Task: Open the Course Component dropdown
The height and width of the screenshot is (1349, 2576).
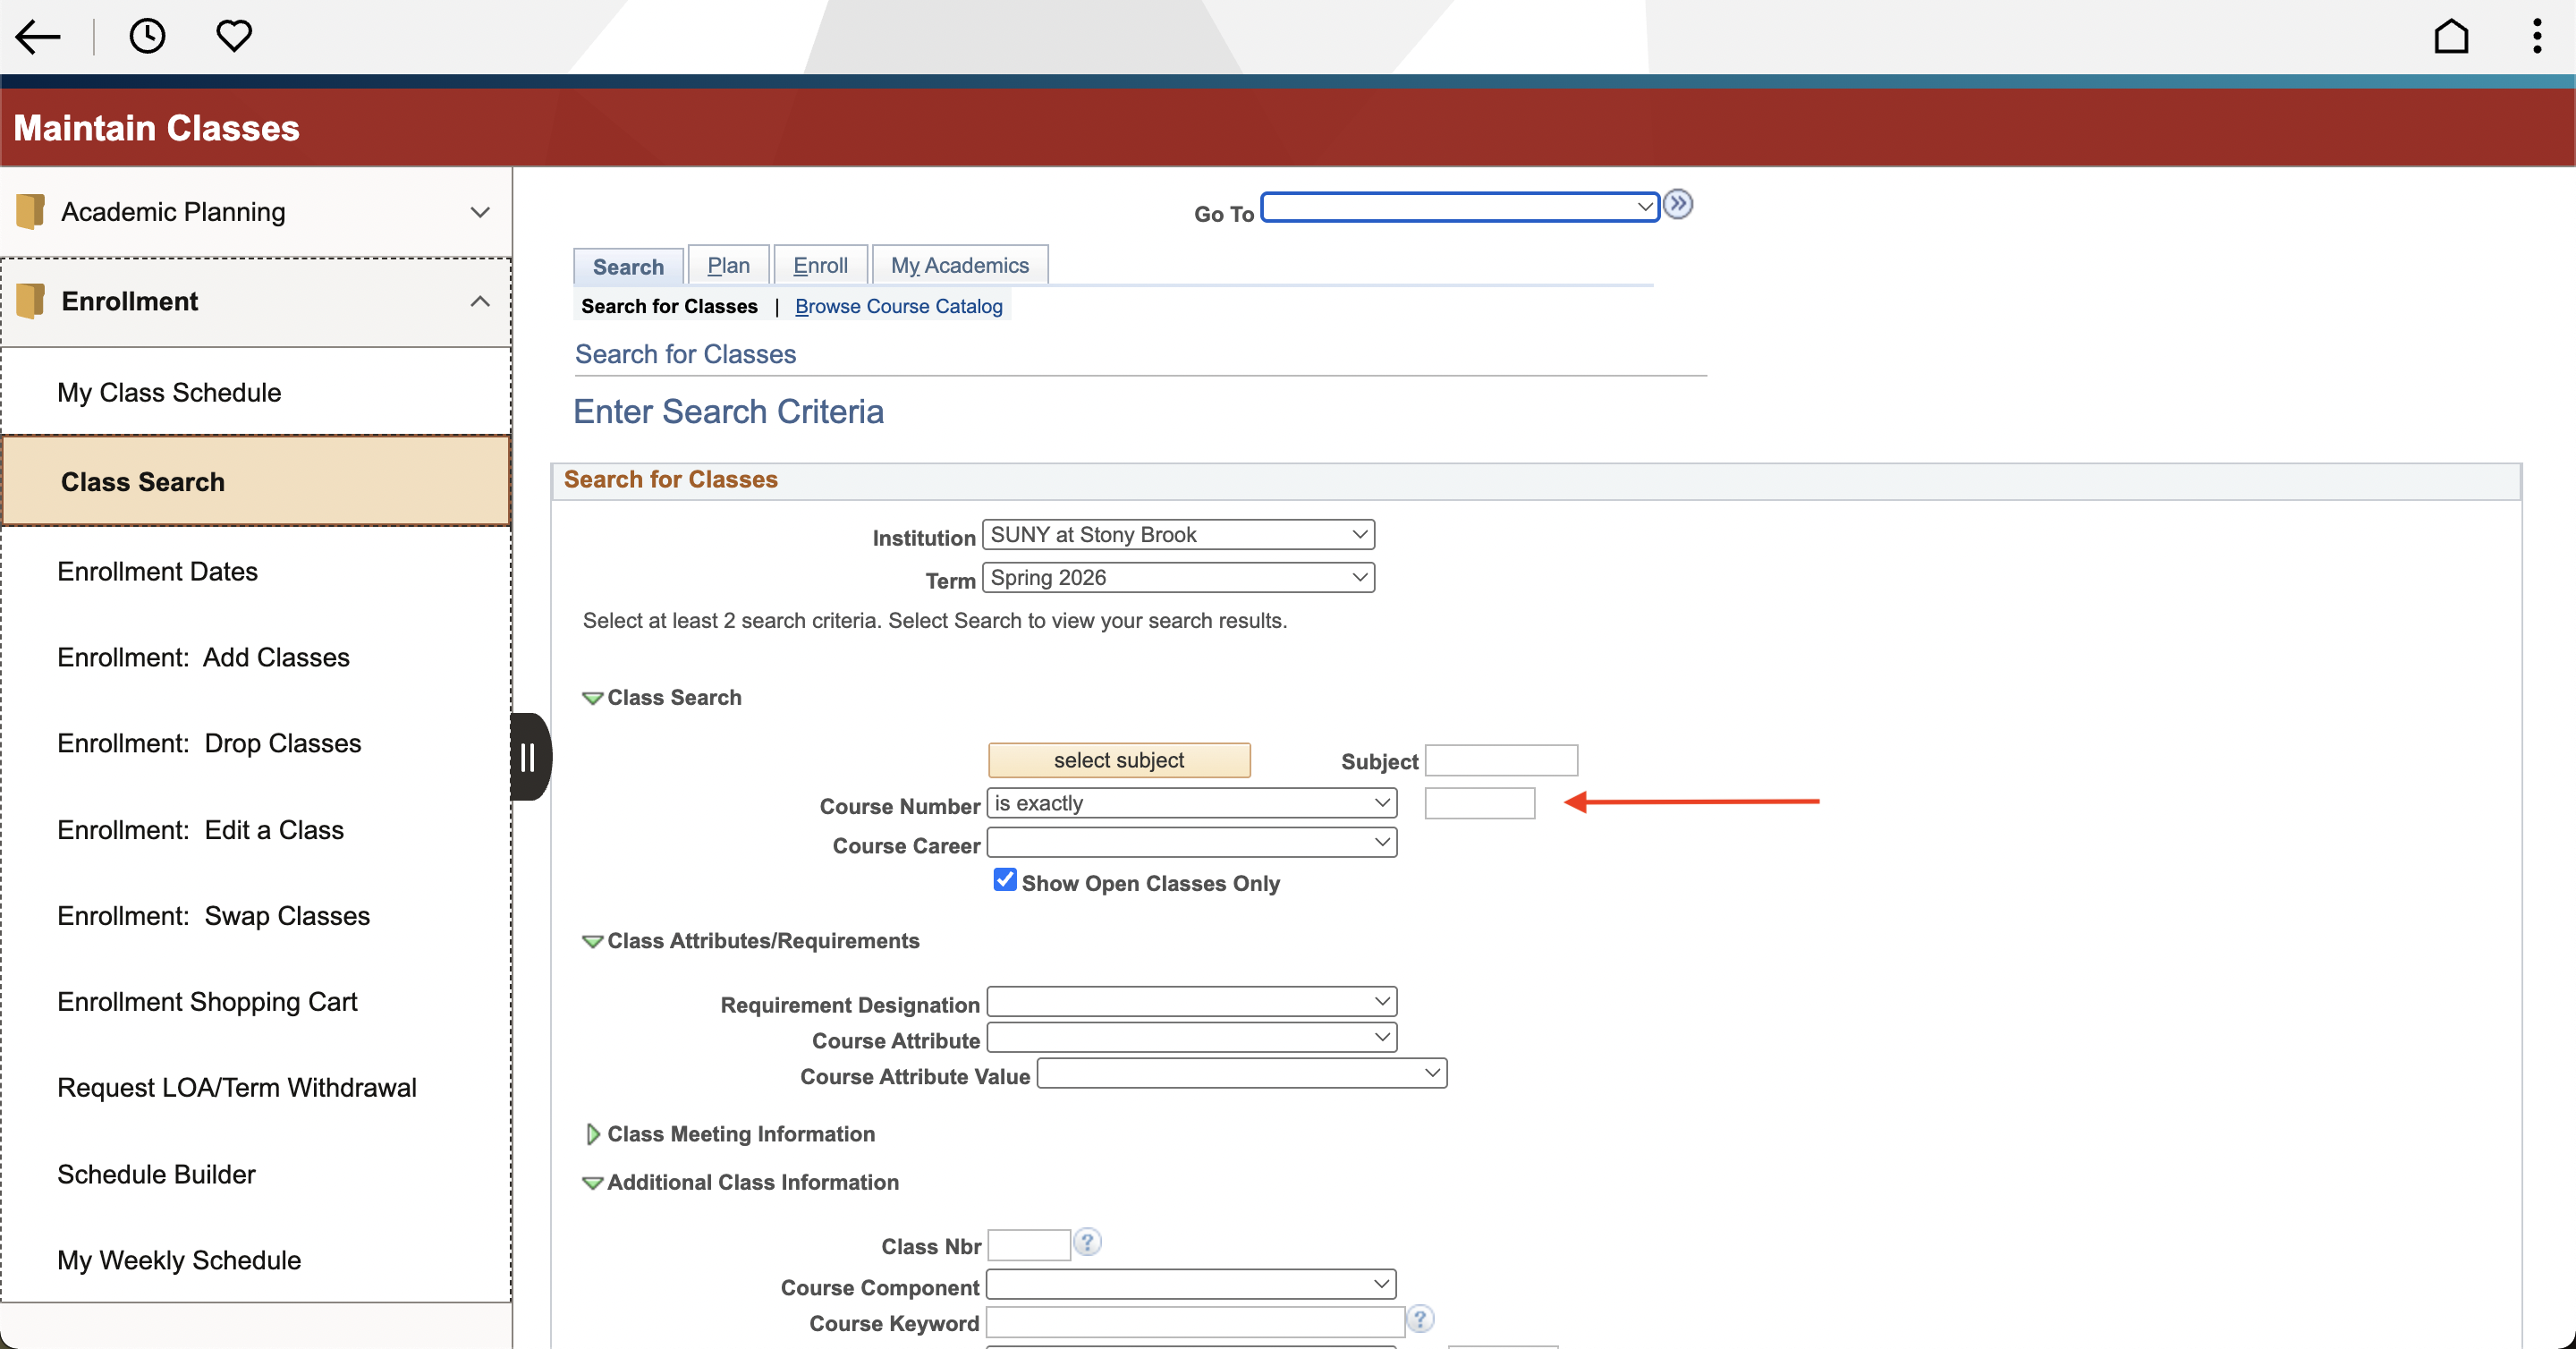Action: (1191, 1284)
